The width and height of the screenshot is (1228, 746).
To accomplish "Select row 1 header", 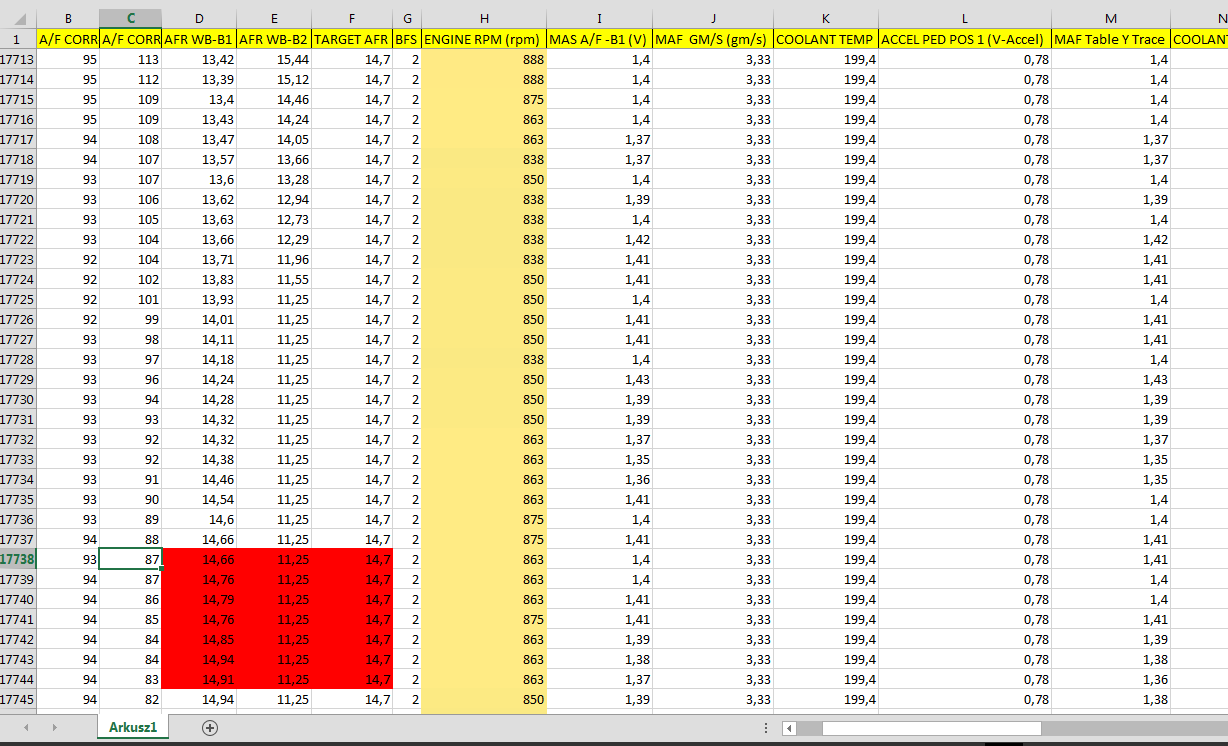I will click(18, 39).
